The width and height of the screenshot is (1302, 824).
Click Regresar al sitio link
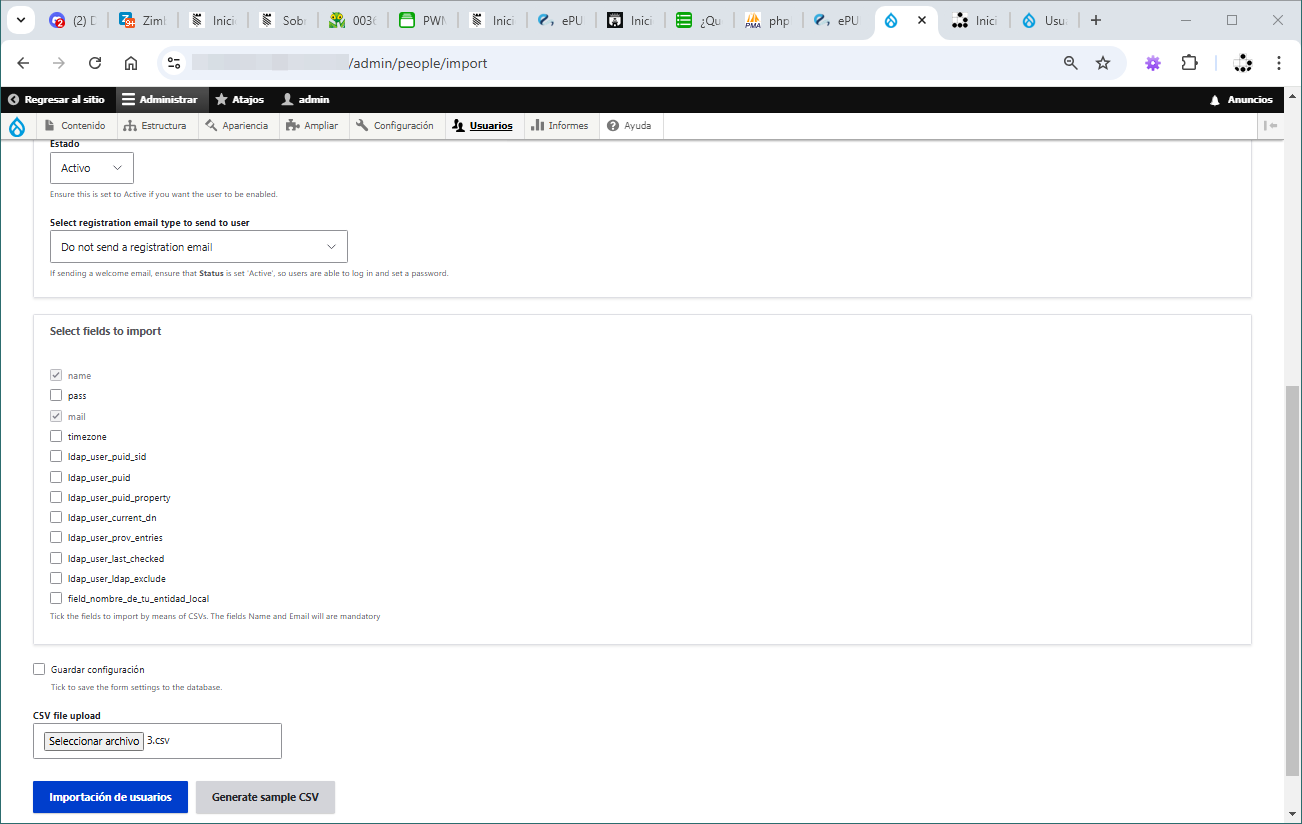57,100
